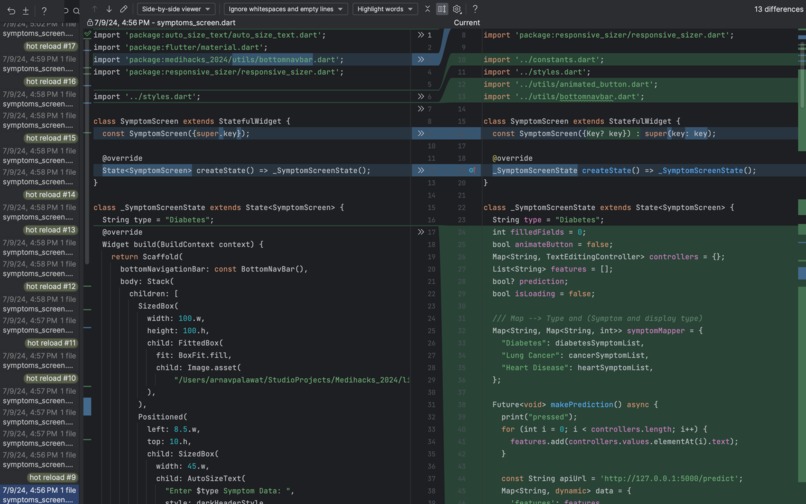806x504 pixels.
Task: Click the 'left: 8.5.w,' line
Action: click(174, 430)
